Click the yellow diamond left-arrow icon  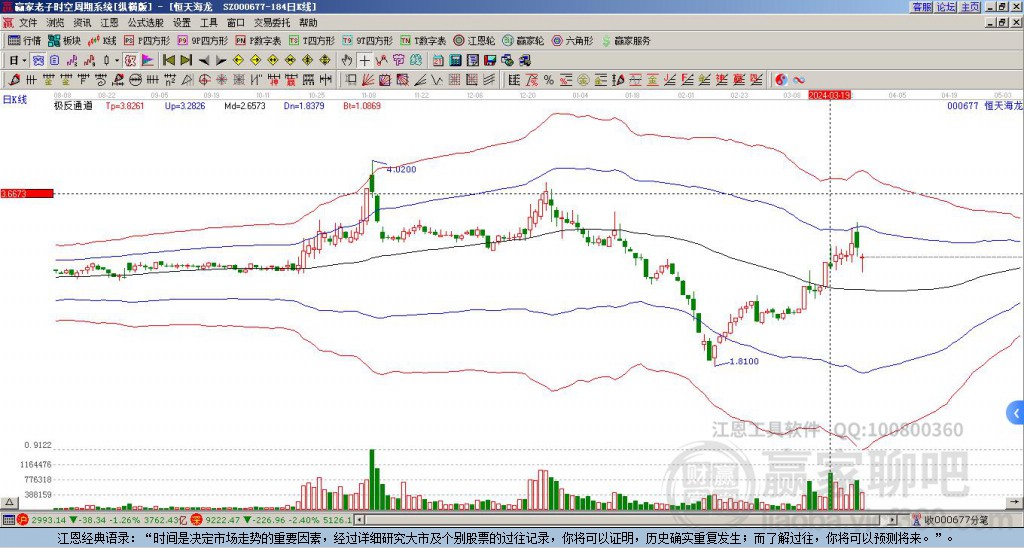tap(238, 61)
